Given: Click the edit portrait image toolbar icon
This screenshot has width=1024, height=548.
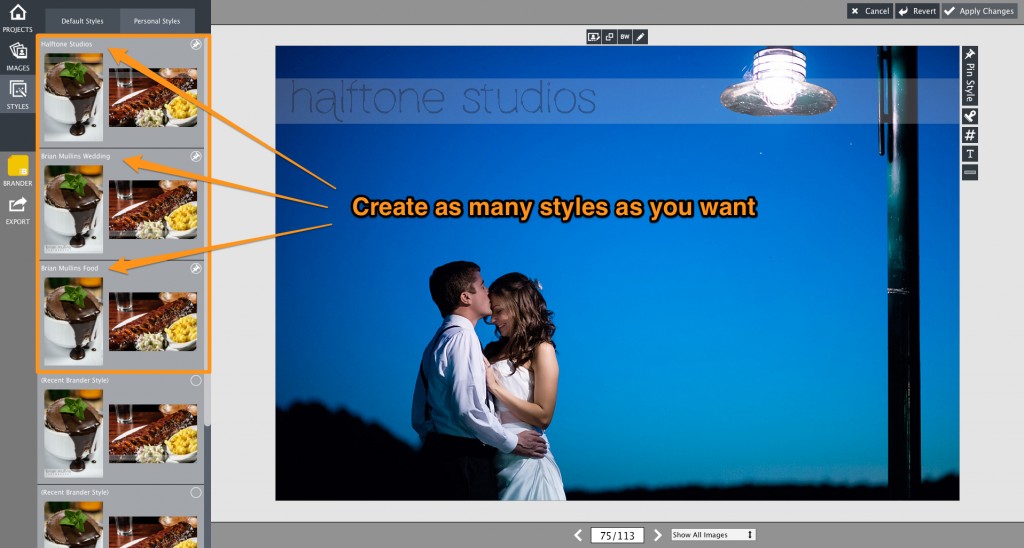Looking at the screenshot, I should tap(594, 37).
